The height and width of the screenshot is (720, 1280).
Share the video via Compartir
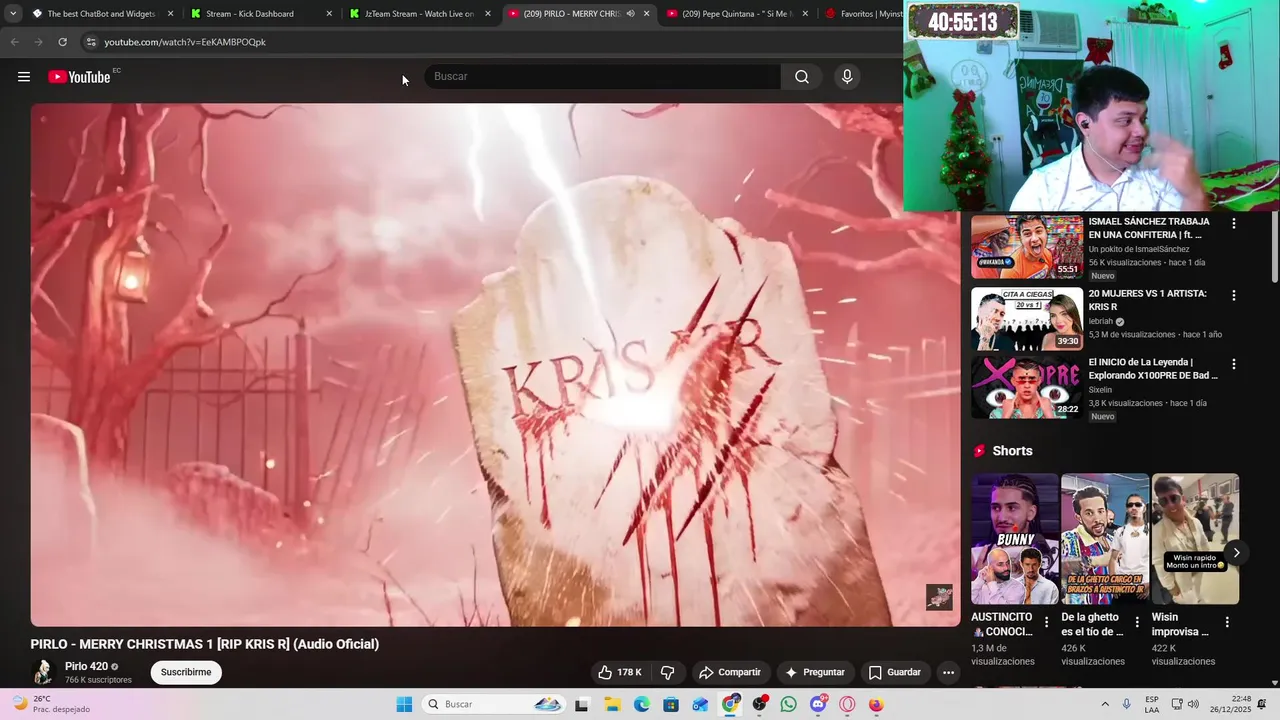[730, 672]
